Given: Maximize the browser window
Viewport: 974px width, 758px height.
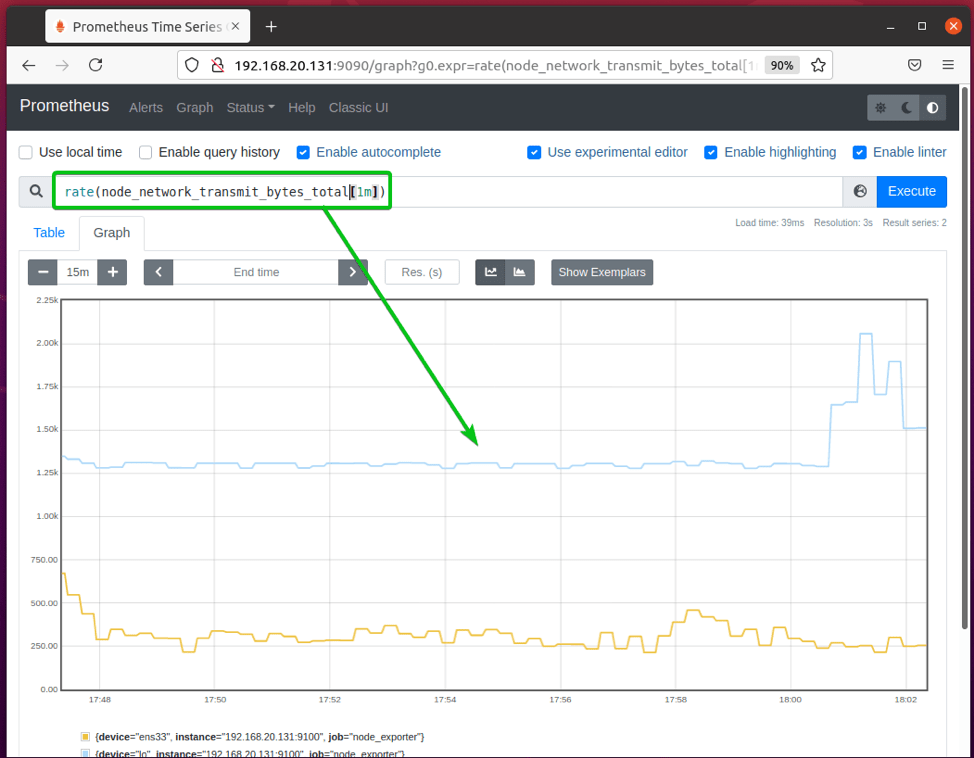Looking at the screenshot, I should click(x=922, y=26).
